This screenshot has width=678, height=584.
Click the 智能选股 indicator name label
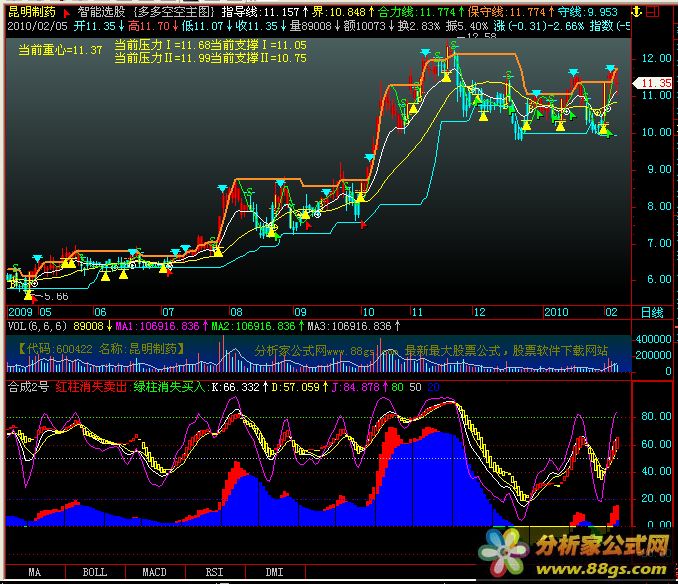tap(103, 7)
